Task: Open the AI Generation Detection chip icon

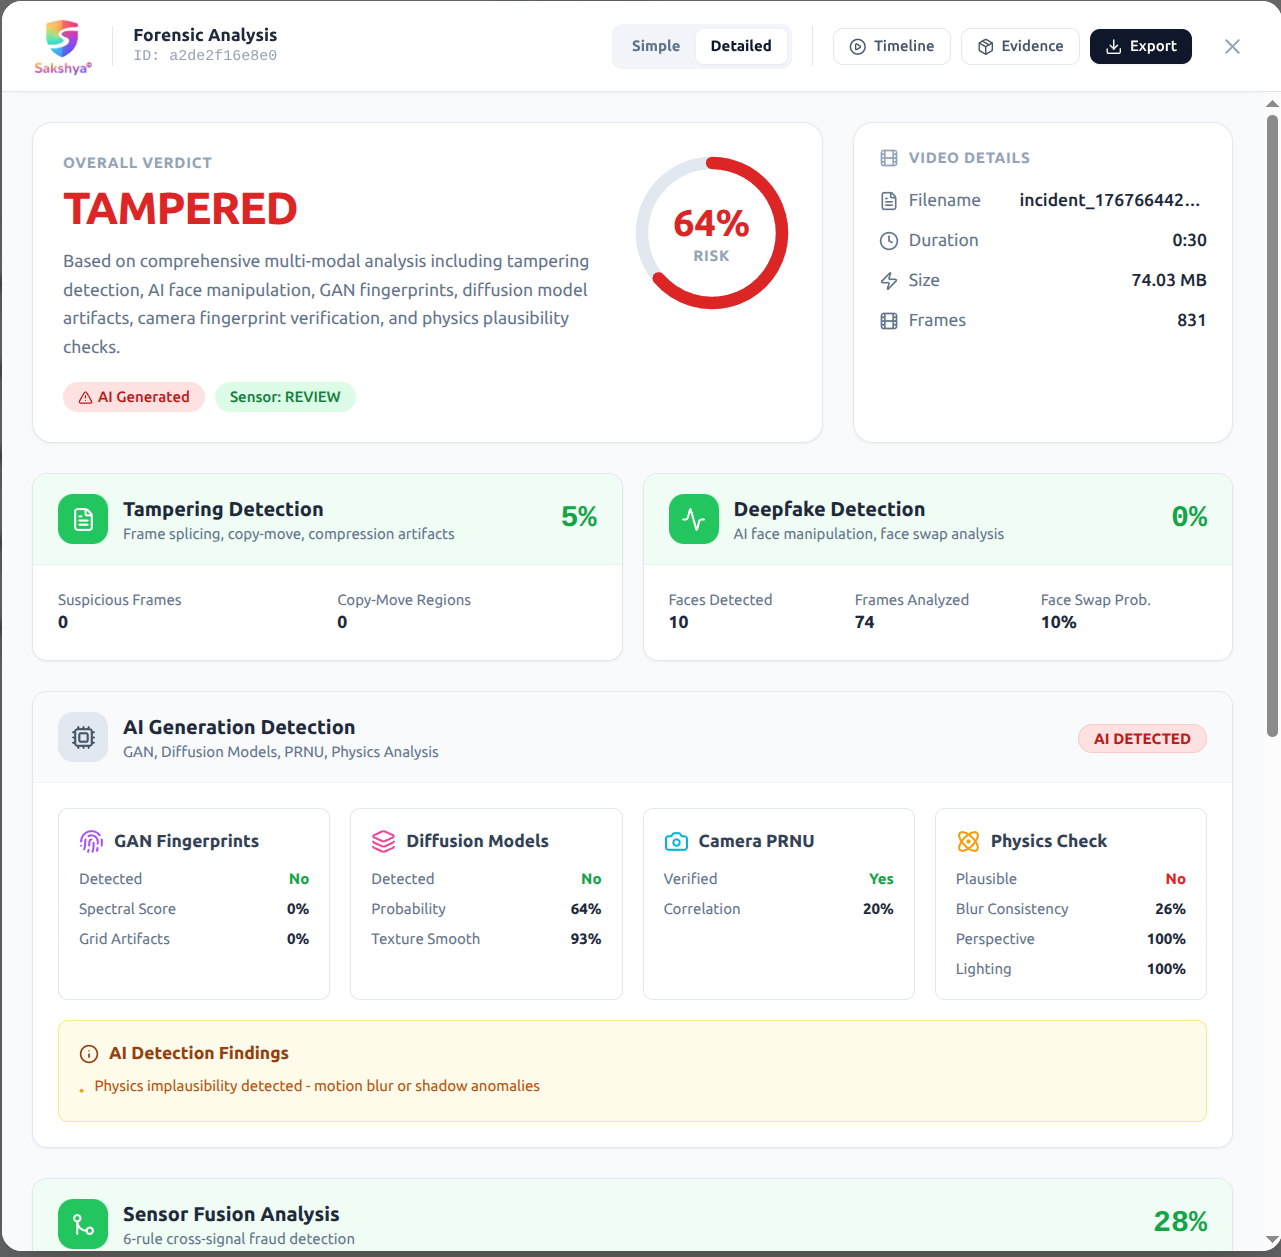Action: coord(83,737)
